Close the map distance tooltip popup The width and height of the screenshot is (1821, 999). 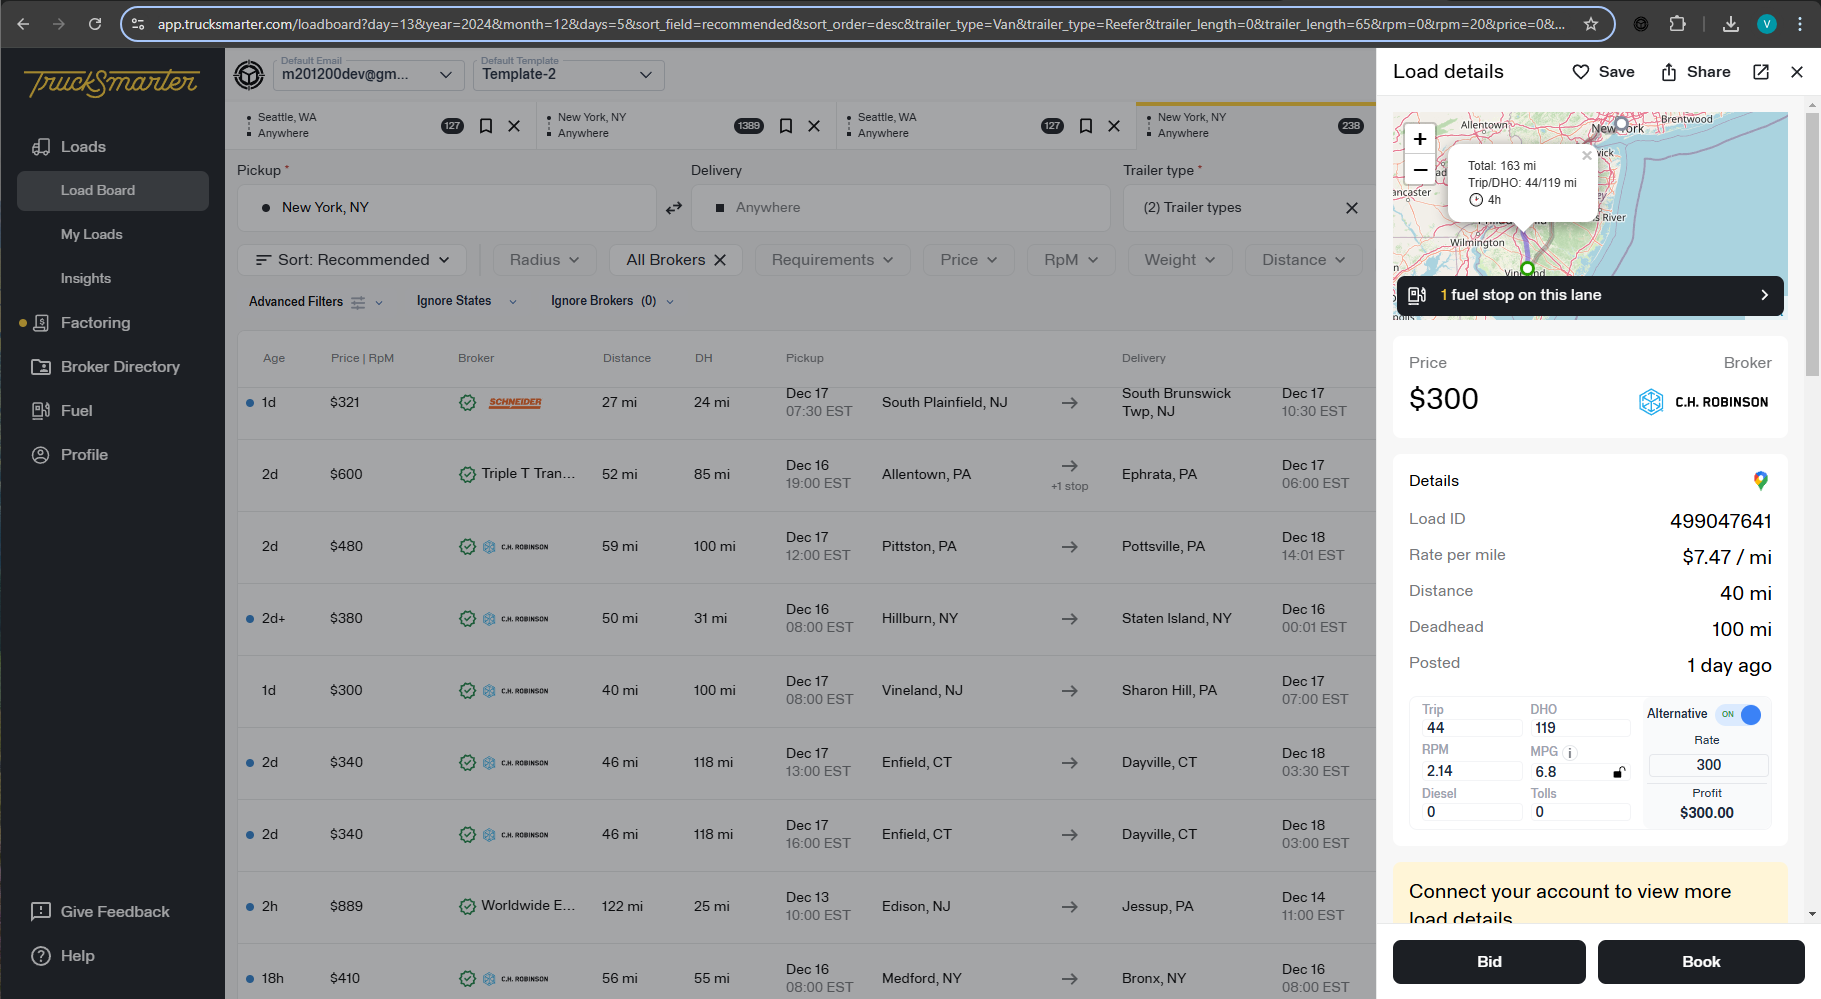coord(1586,156)
